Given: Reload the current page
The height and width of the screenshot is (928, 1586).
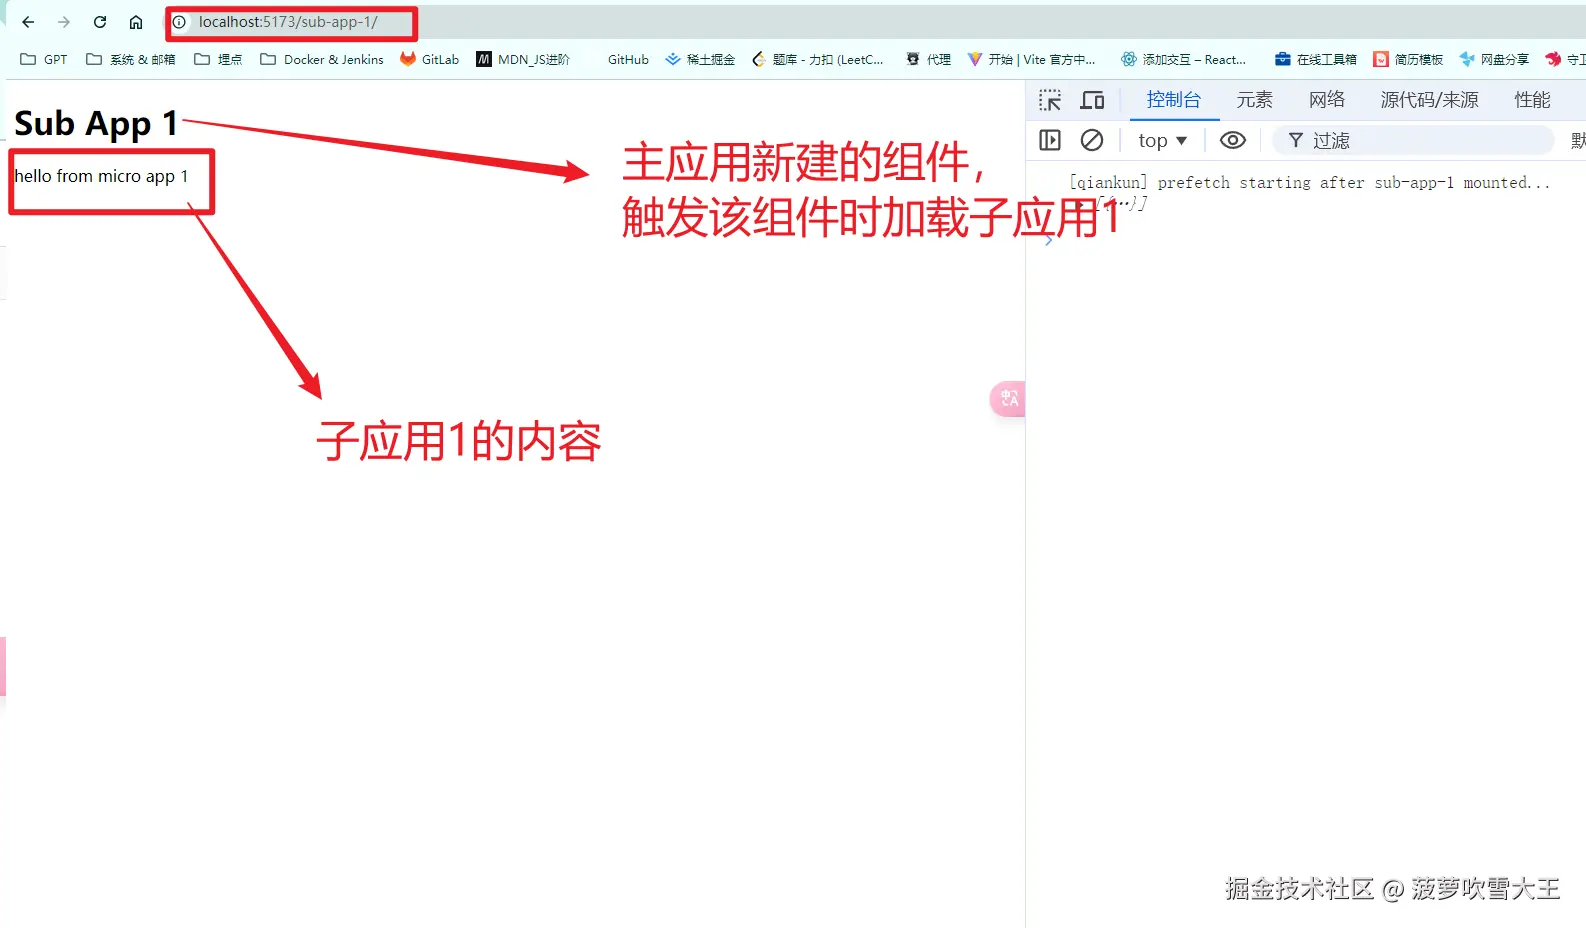Looking at the screenshot, I should click(100, 22).
